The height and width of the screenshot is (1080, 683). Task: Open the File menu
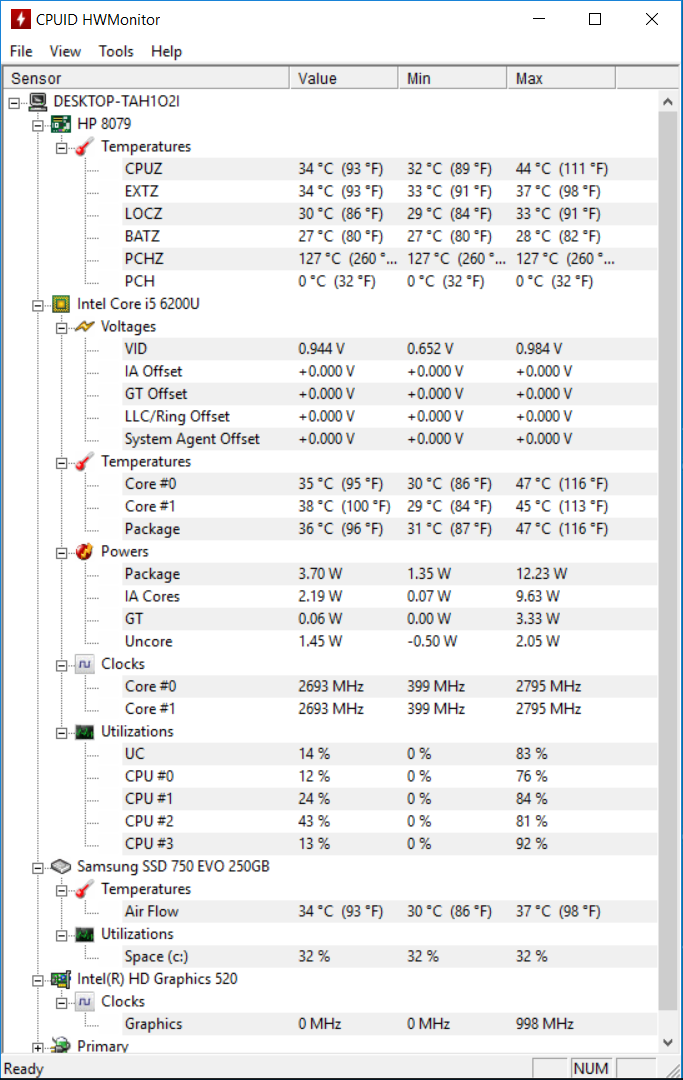(21, 52)
